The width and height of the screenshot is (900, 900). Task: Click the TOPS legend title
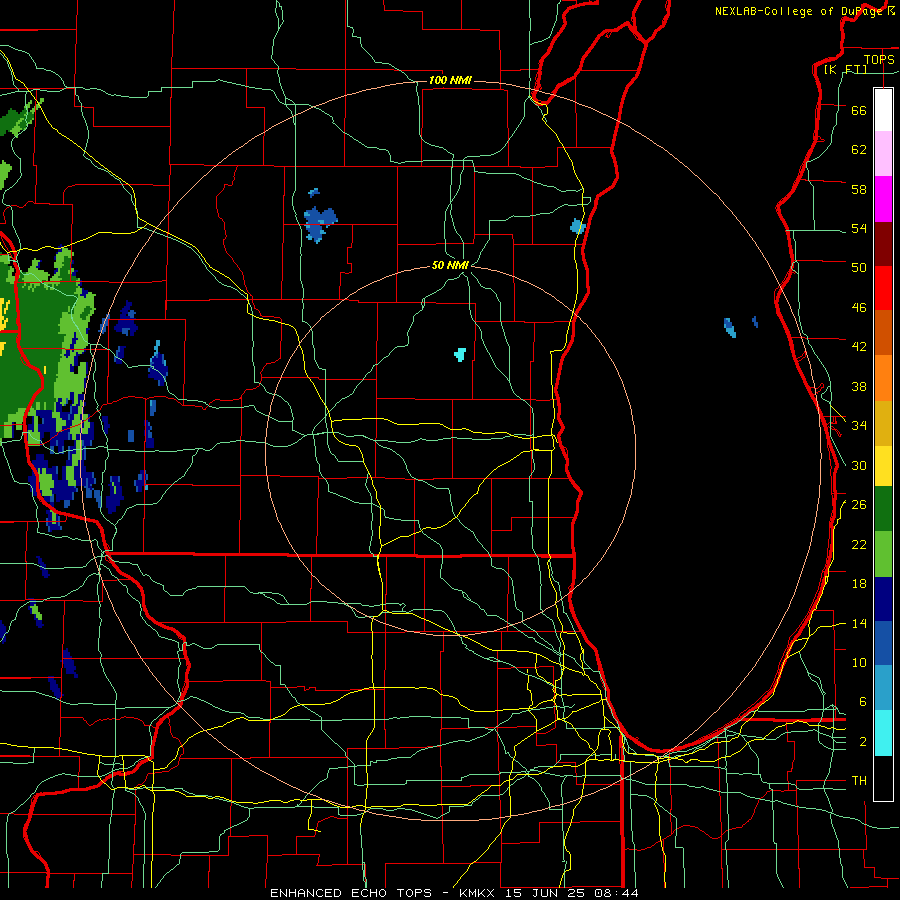coord(879,59)
